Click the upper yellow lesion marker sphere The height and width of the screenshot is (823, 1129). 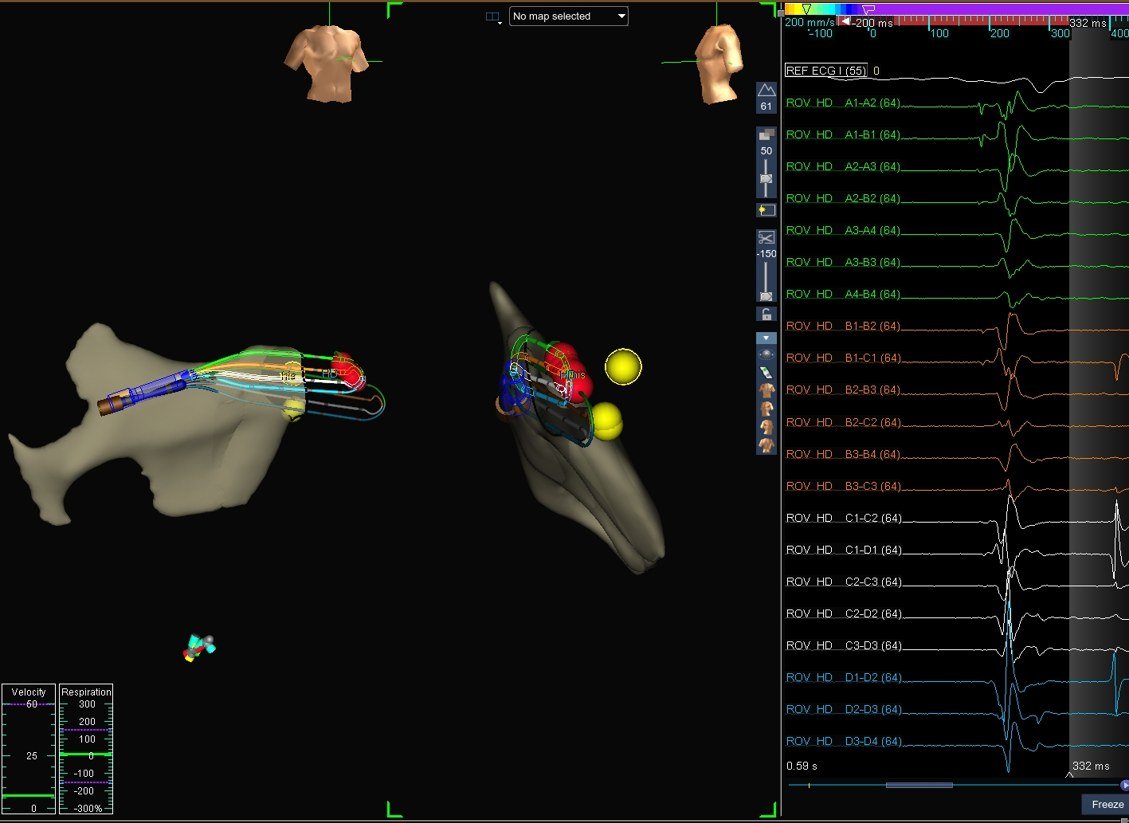(623, 366)
